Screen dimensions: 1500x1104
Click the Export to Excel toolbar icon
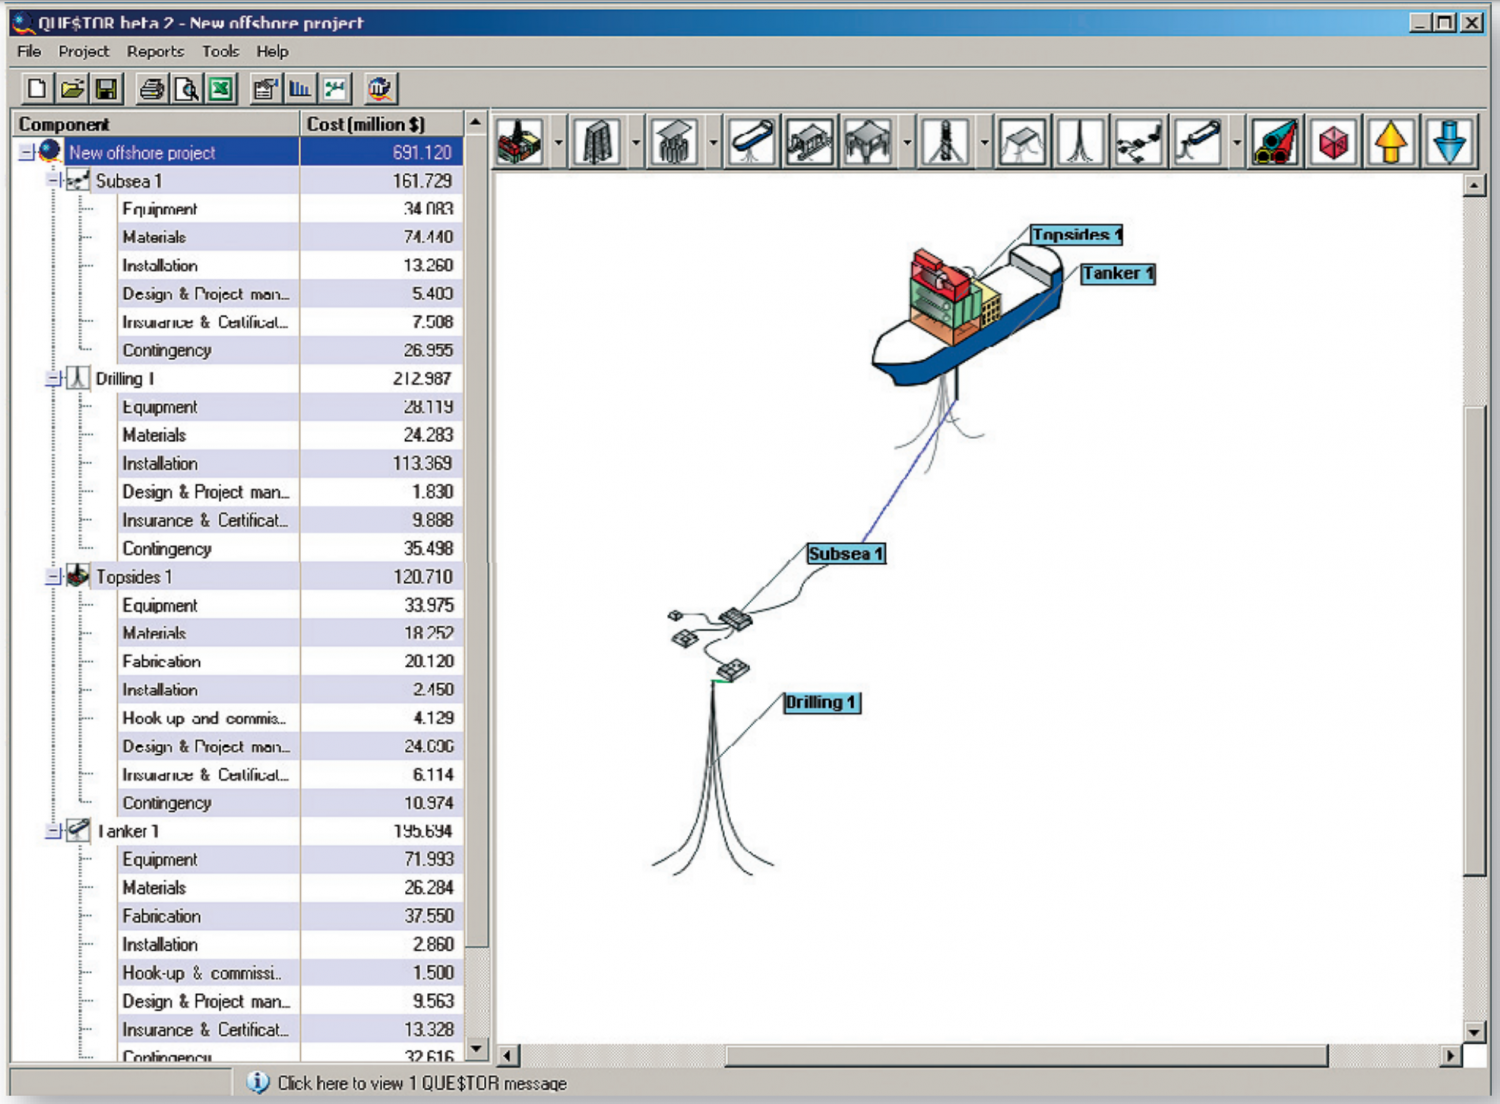tap(221, 89)
